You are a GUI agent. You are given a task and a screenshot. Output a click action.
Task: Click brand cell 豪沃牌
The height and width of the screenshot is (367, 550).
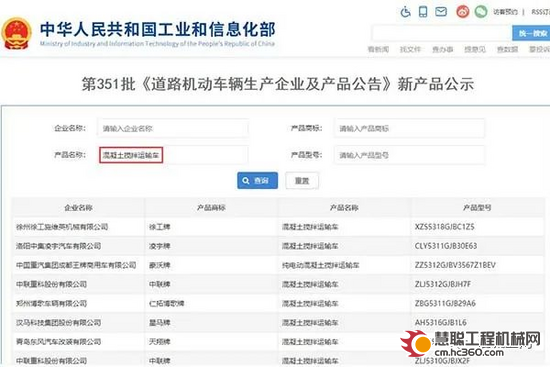[160, 265]
